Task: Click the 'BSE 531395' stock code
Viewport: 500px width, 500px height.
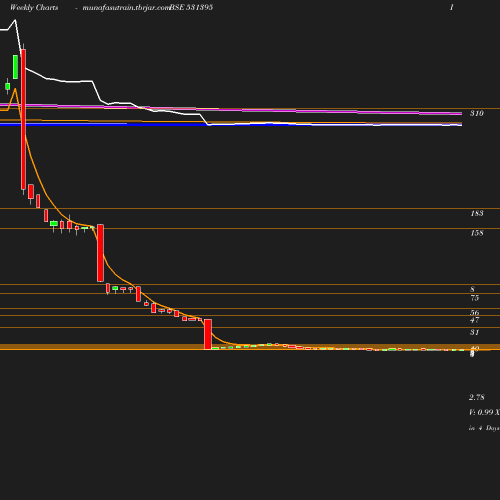Action: pos(191,7)
